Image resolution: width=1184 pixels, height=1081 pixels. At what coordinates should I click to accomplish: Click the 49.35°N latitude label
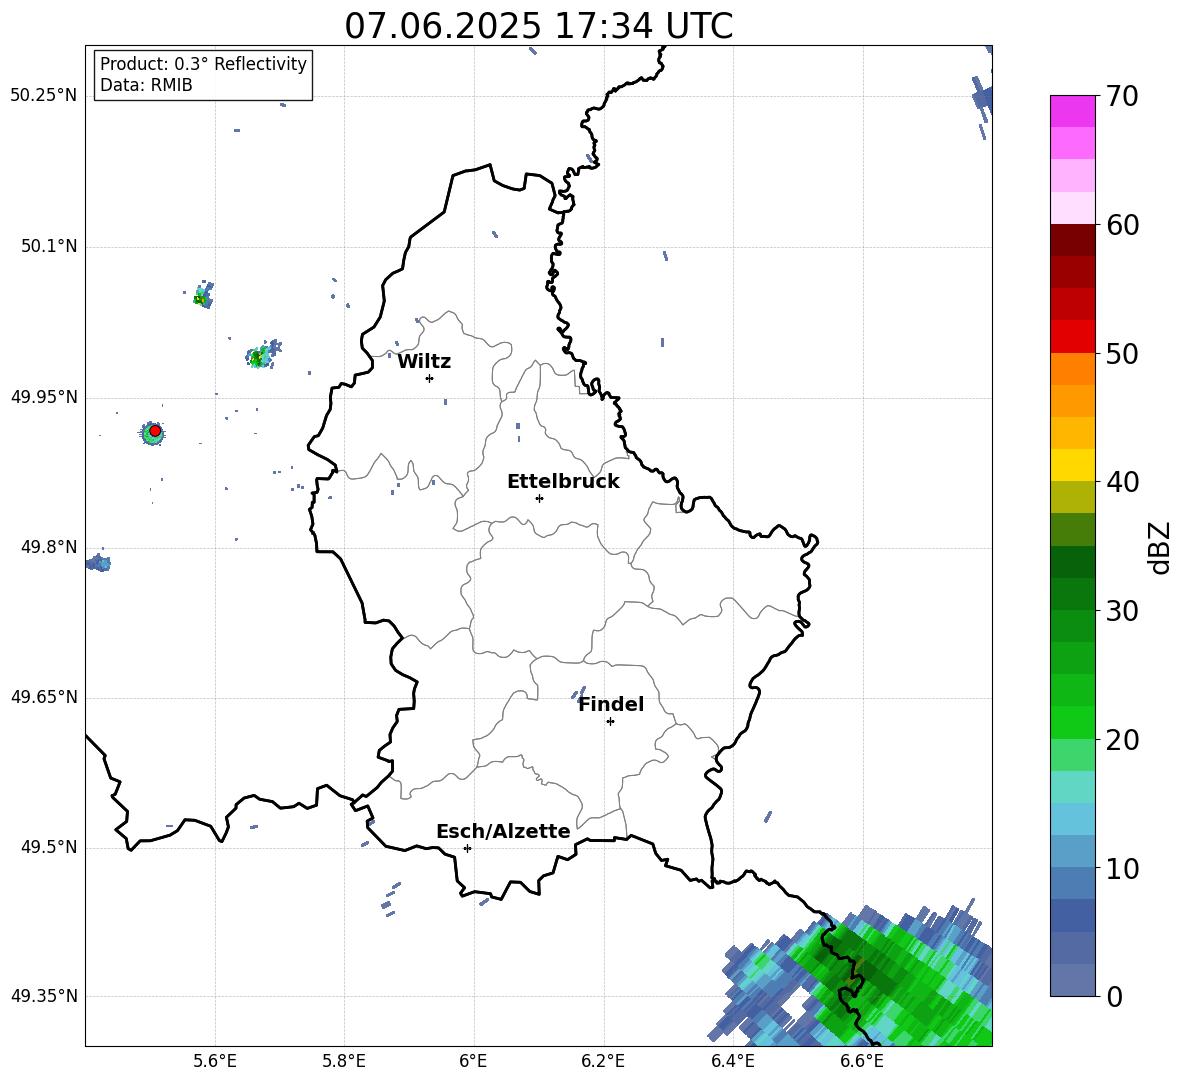pos(44,996)
